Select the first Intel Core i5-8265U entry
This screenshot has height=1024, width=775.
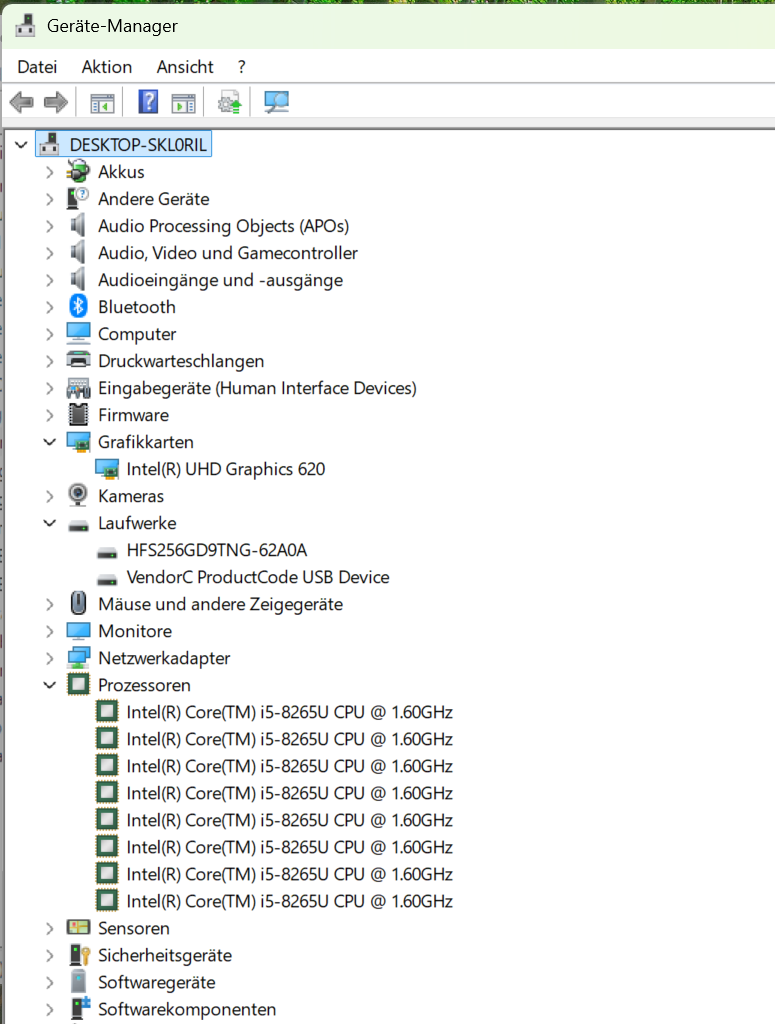pos(289,712)
